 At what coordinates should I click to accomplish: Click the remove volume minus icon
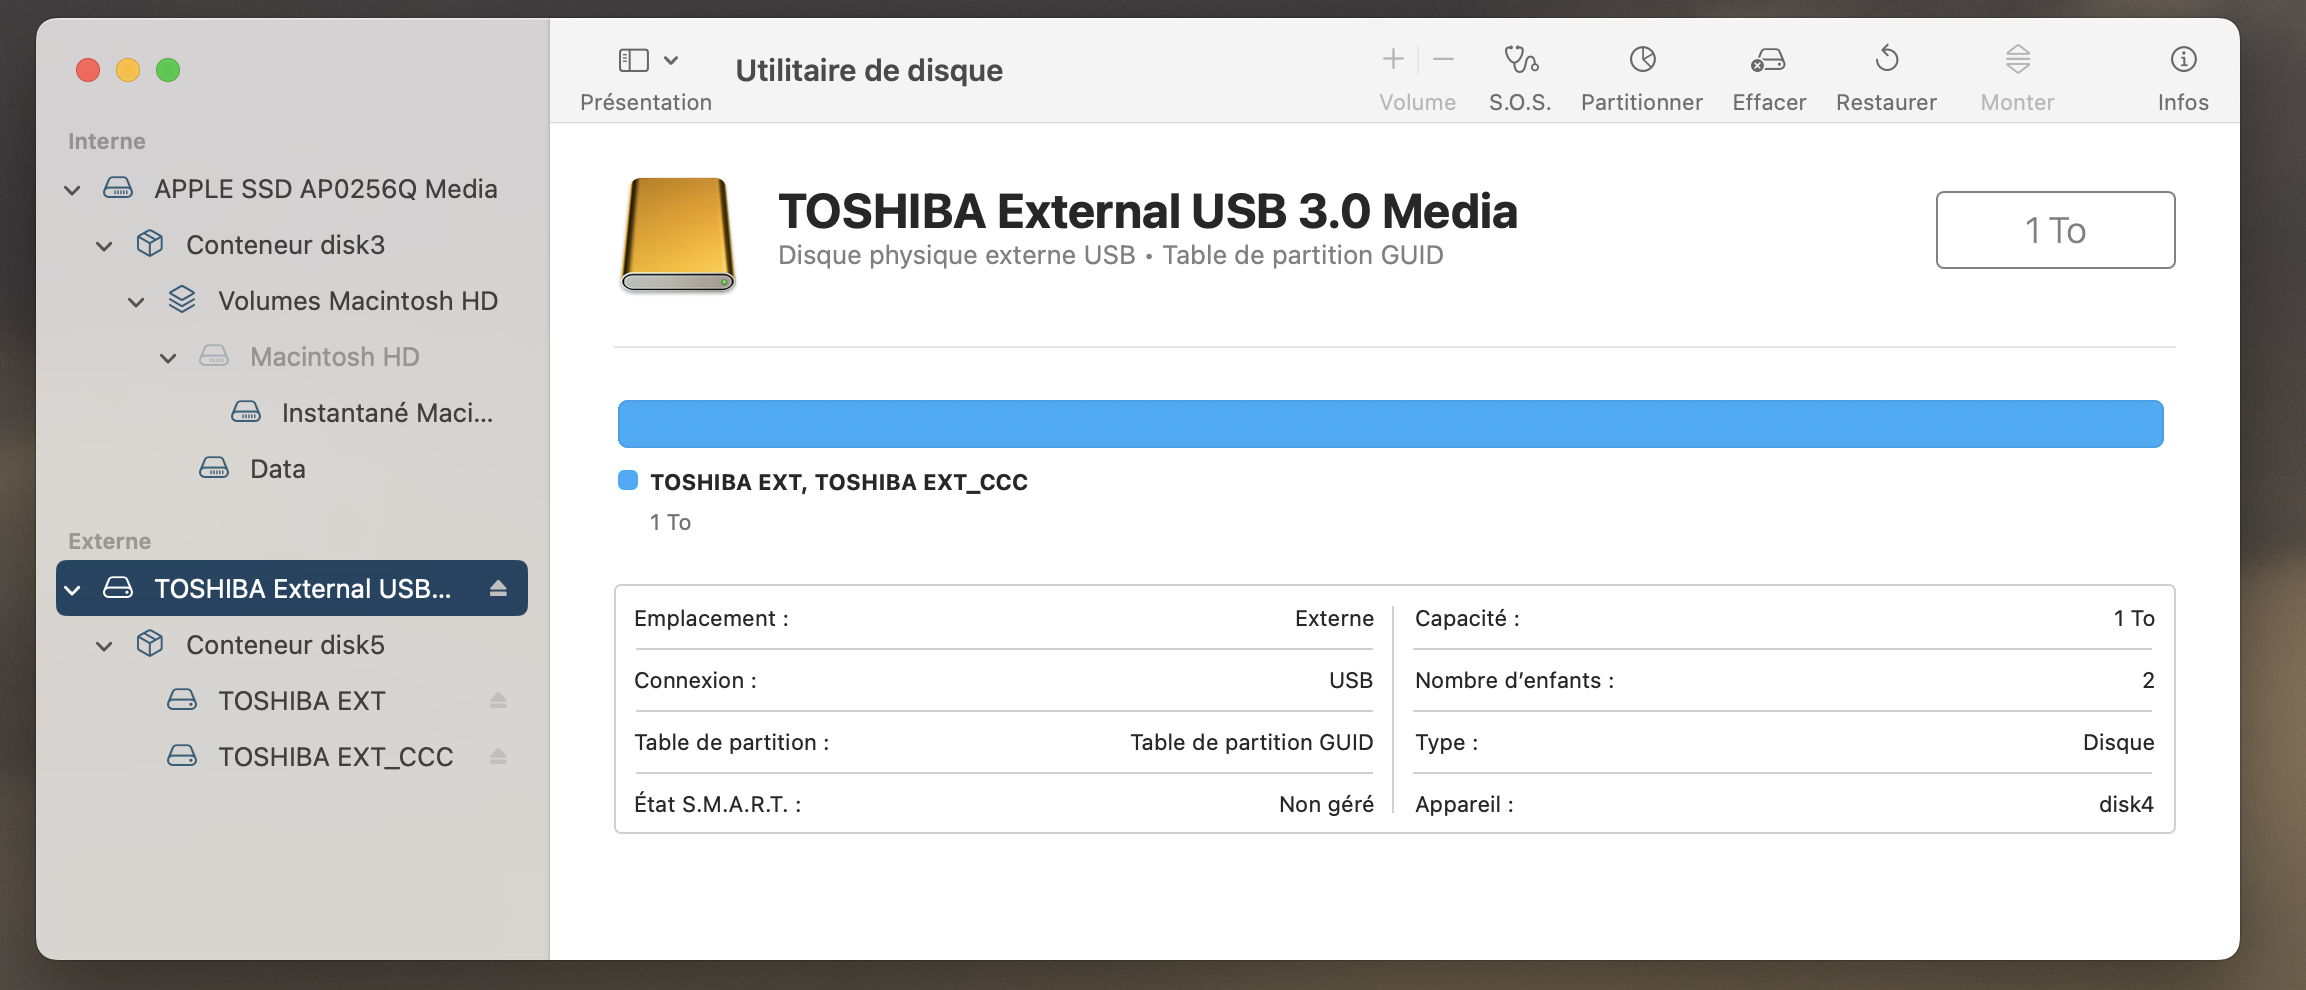click(x=1443, y=60)
